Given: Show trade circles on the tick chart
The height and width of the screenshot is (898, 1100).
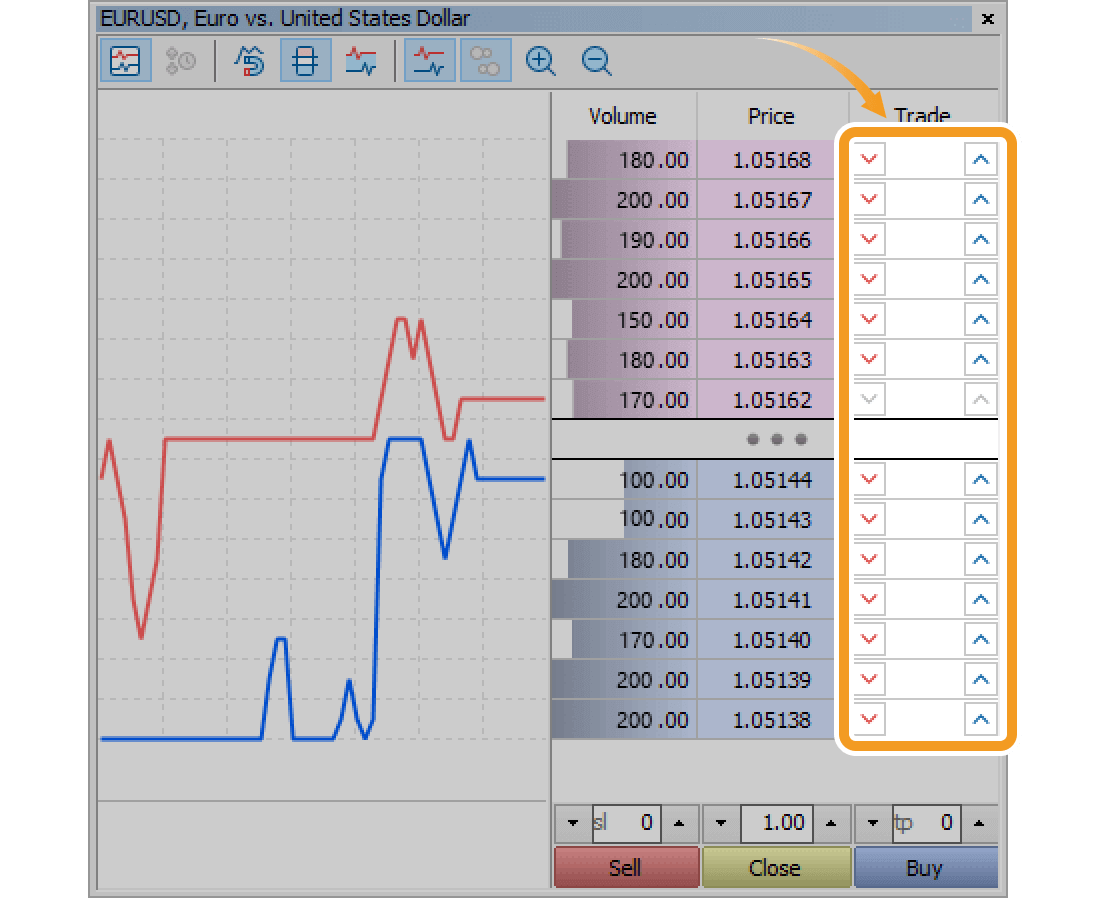Looking at the screenshot, I should point(485,60).
